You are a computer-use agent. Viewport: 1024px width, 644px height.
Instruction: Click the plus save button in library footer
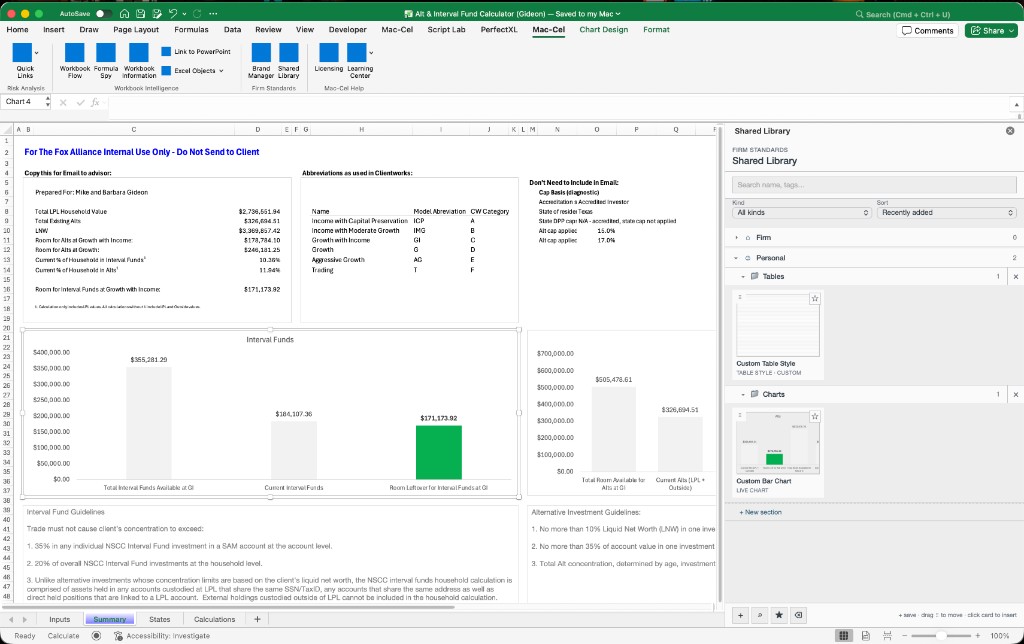click(x=741, y=615)
